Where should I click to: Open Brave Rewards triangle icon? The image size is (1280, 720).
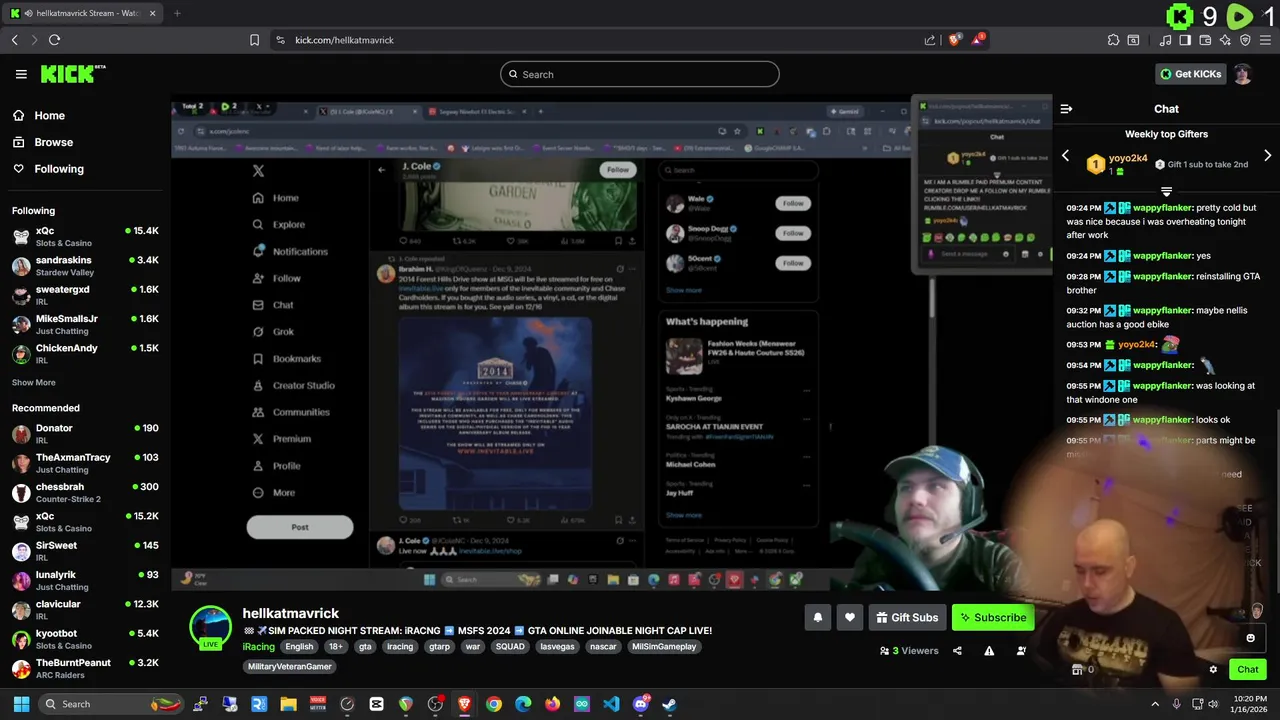click(x=978, y=40)
